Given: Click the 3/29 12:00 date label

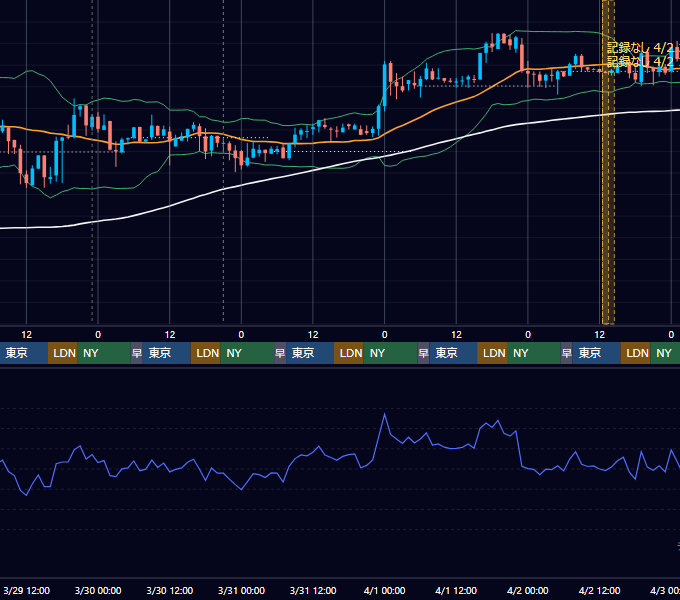Looking at the screenshot, I should pyautogui.click(x=26, y=591).
